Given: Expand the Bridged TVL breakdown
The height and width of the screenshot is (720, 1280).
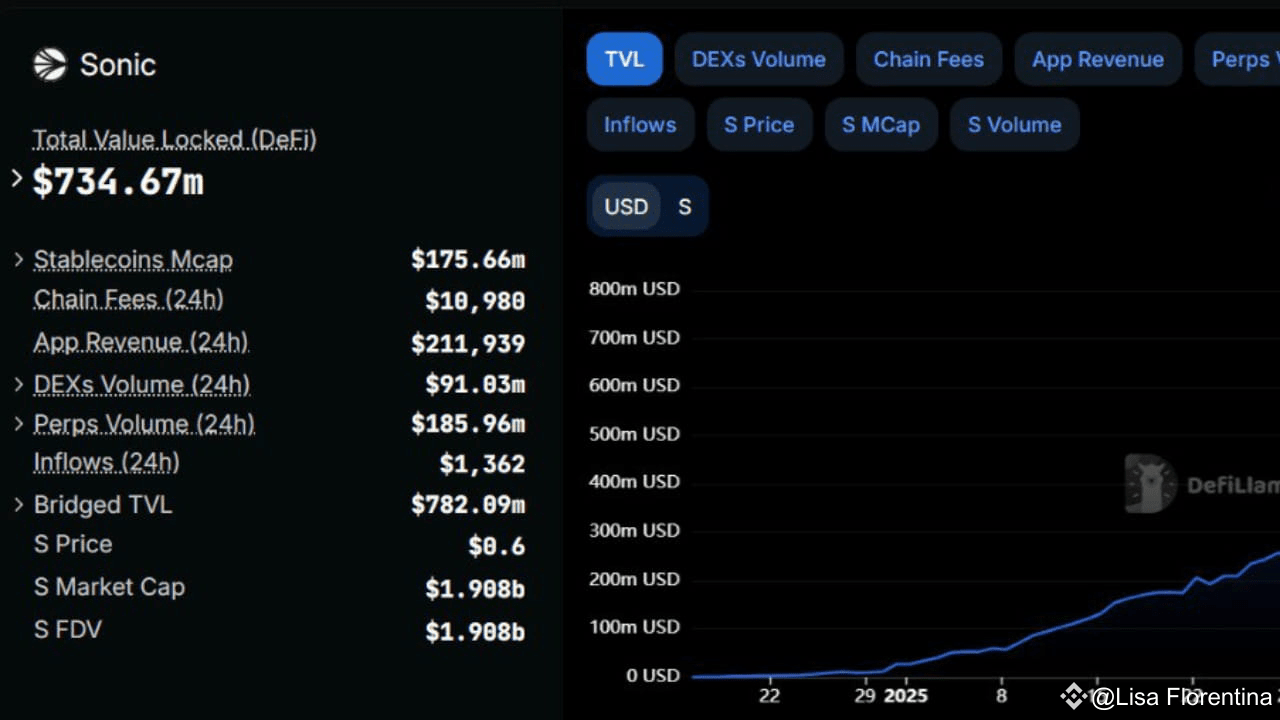Looking at the screenshot, I should click(19, 505).
